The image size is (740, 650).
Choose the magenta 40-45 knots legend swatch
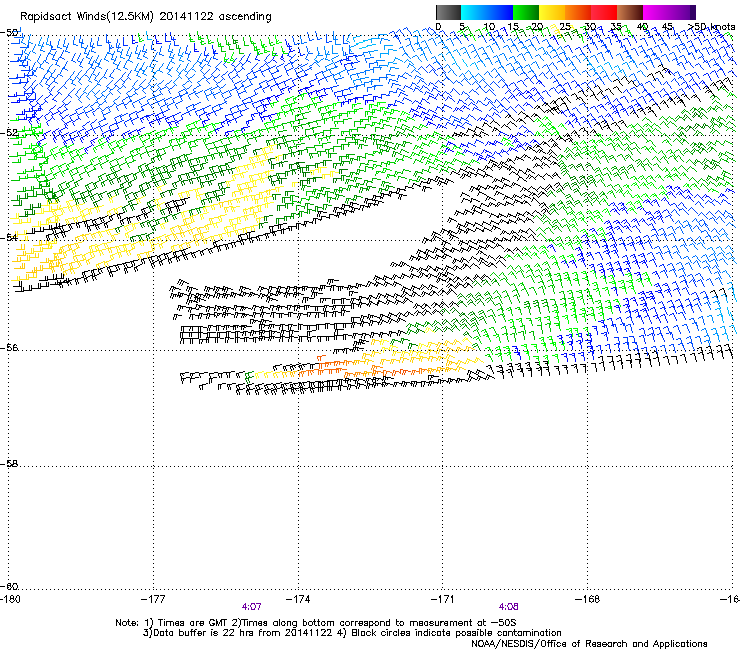click(656, 12)
